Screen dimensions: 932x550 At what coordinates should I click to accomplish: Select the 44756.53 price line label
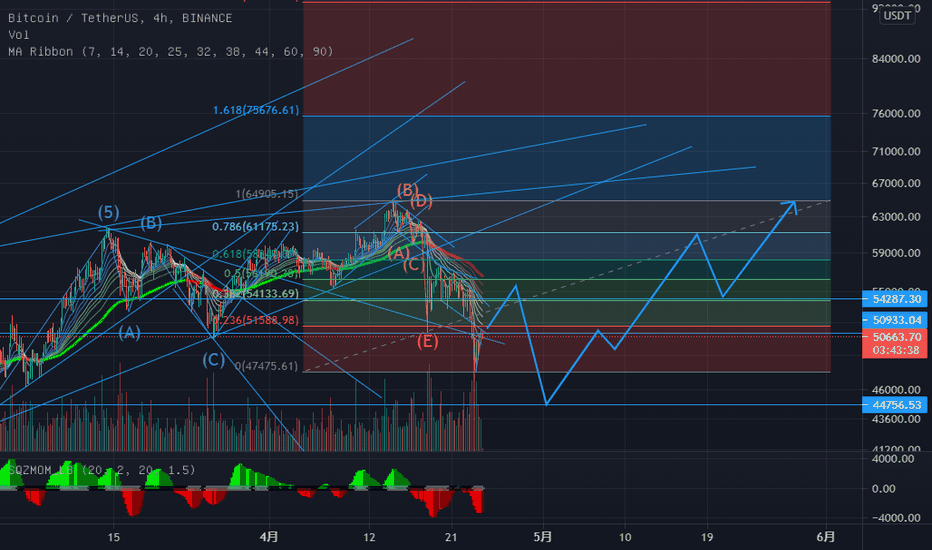(x=896, y=405)
